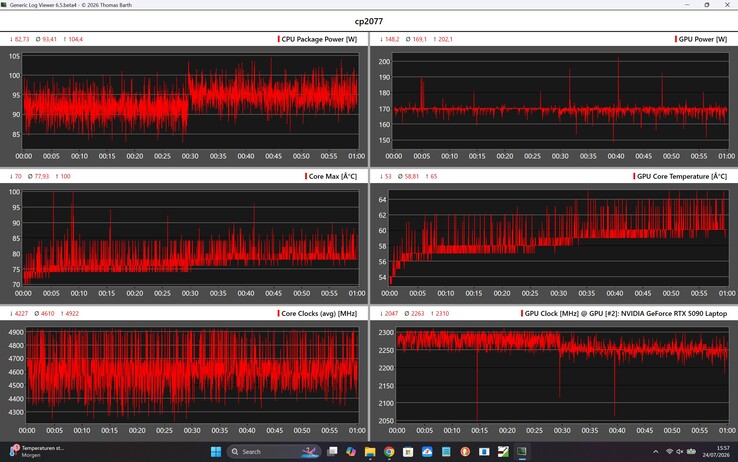This screenshot has width=738, height=462.
Task: Click the GPU temperature maximum value 65
Action: 433,176
